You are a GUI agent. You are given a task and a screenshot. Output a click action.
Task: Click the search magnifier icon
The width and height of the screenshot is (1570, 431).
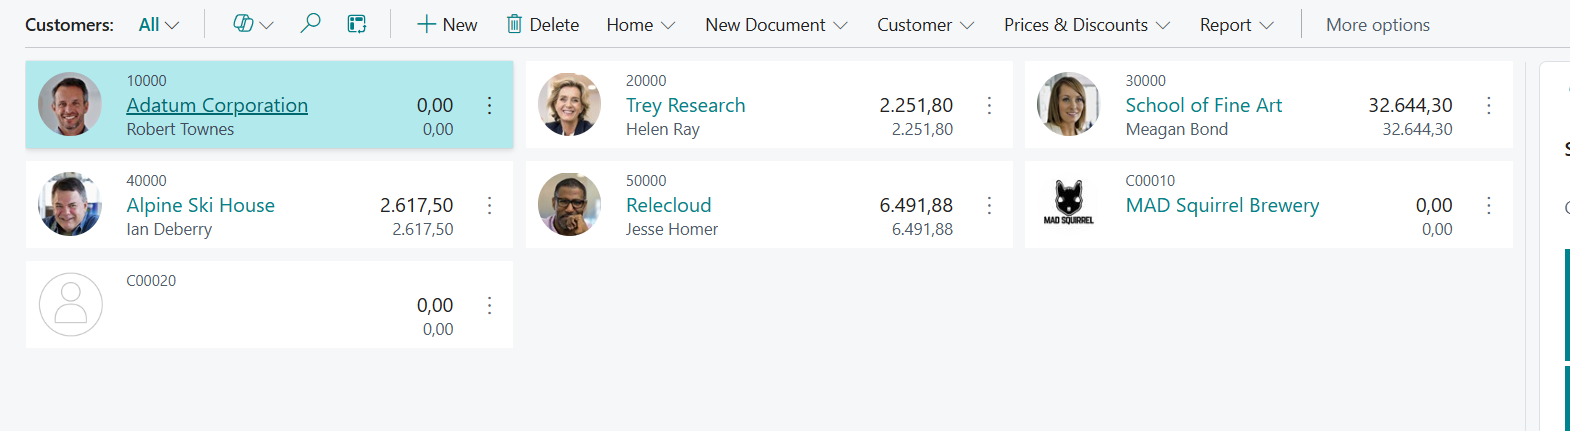point(311,24)
